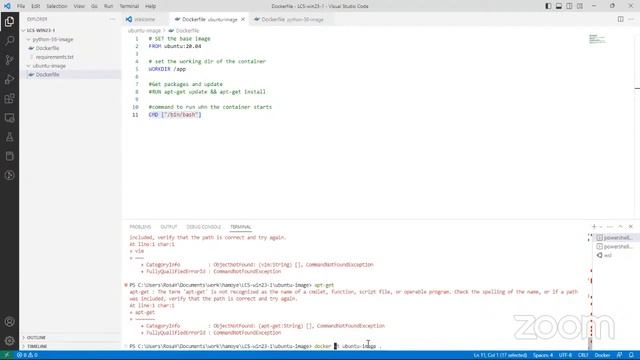Screen dimensions: 640x360
Task: Open the File menu
Action: point(21,6)
